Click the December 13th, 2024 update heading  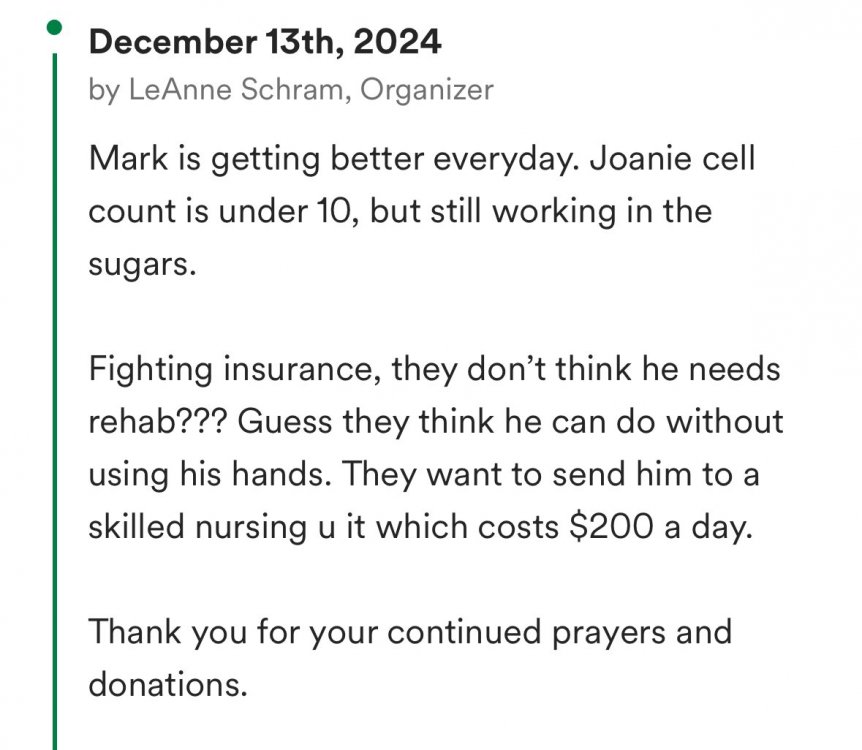click(264, 42)
